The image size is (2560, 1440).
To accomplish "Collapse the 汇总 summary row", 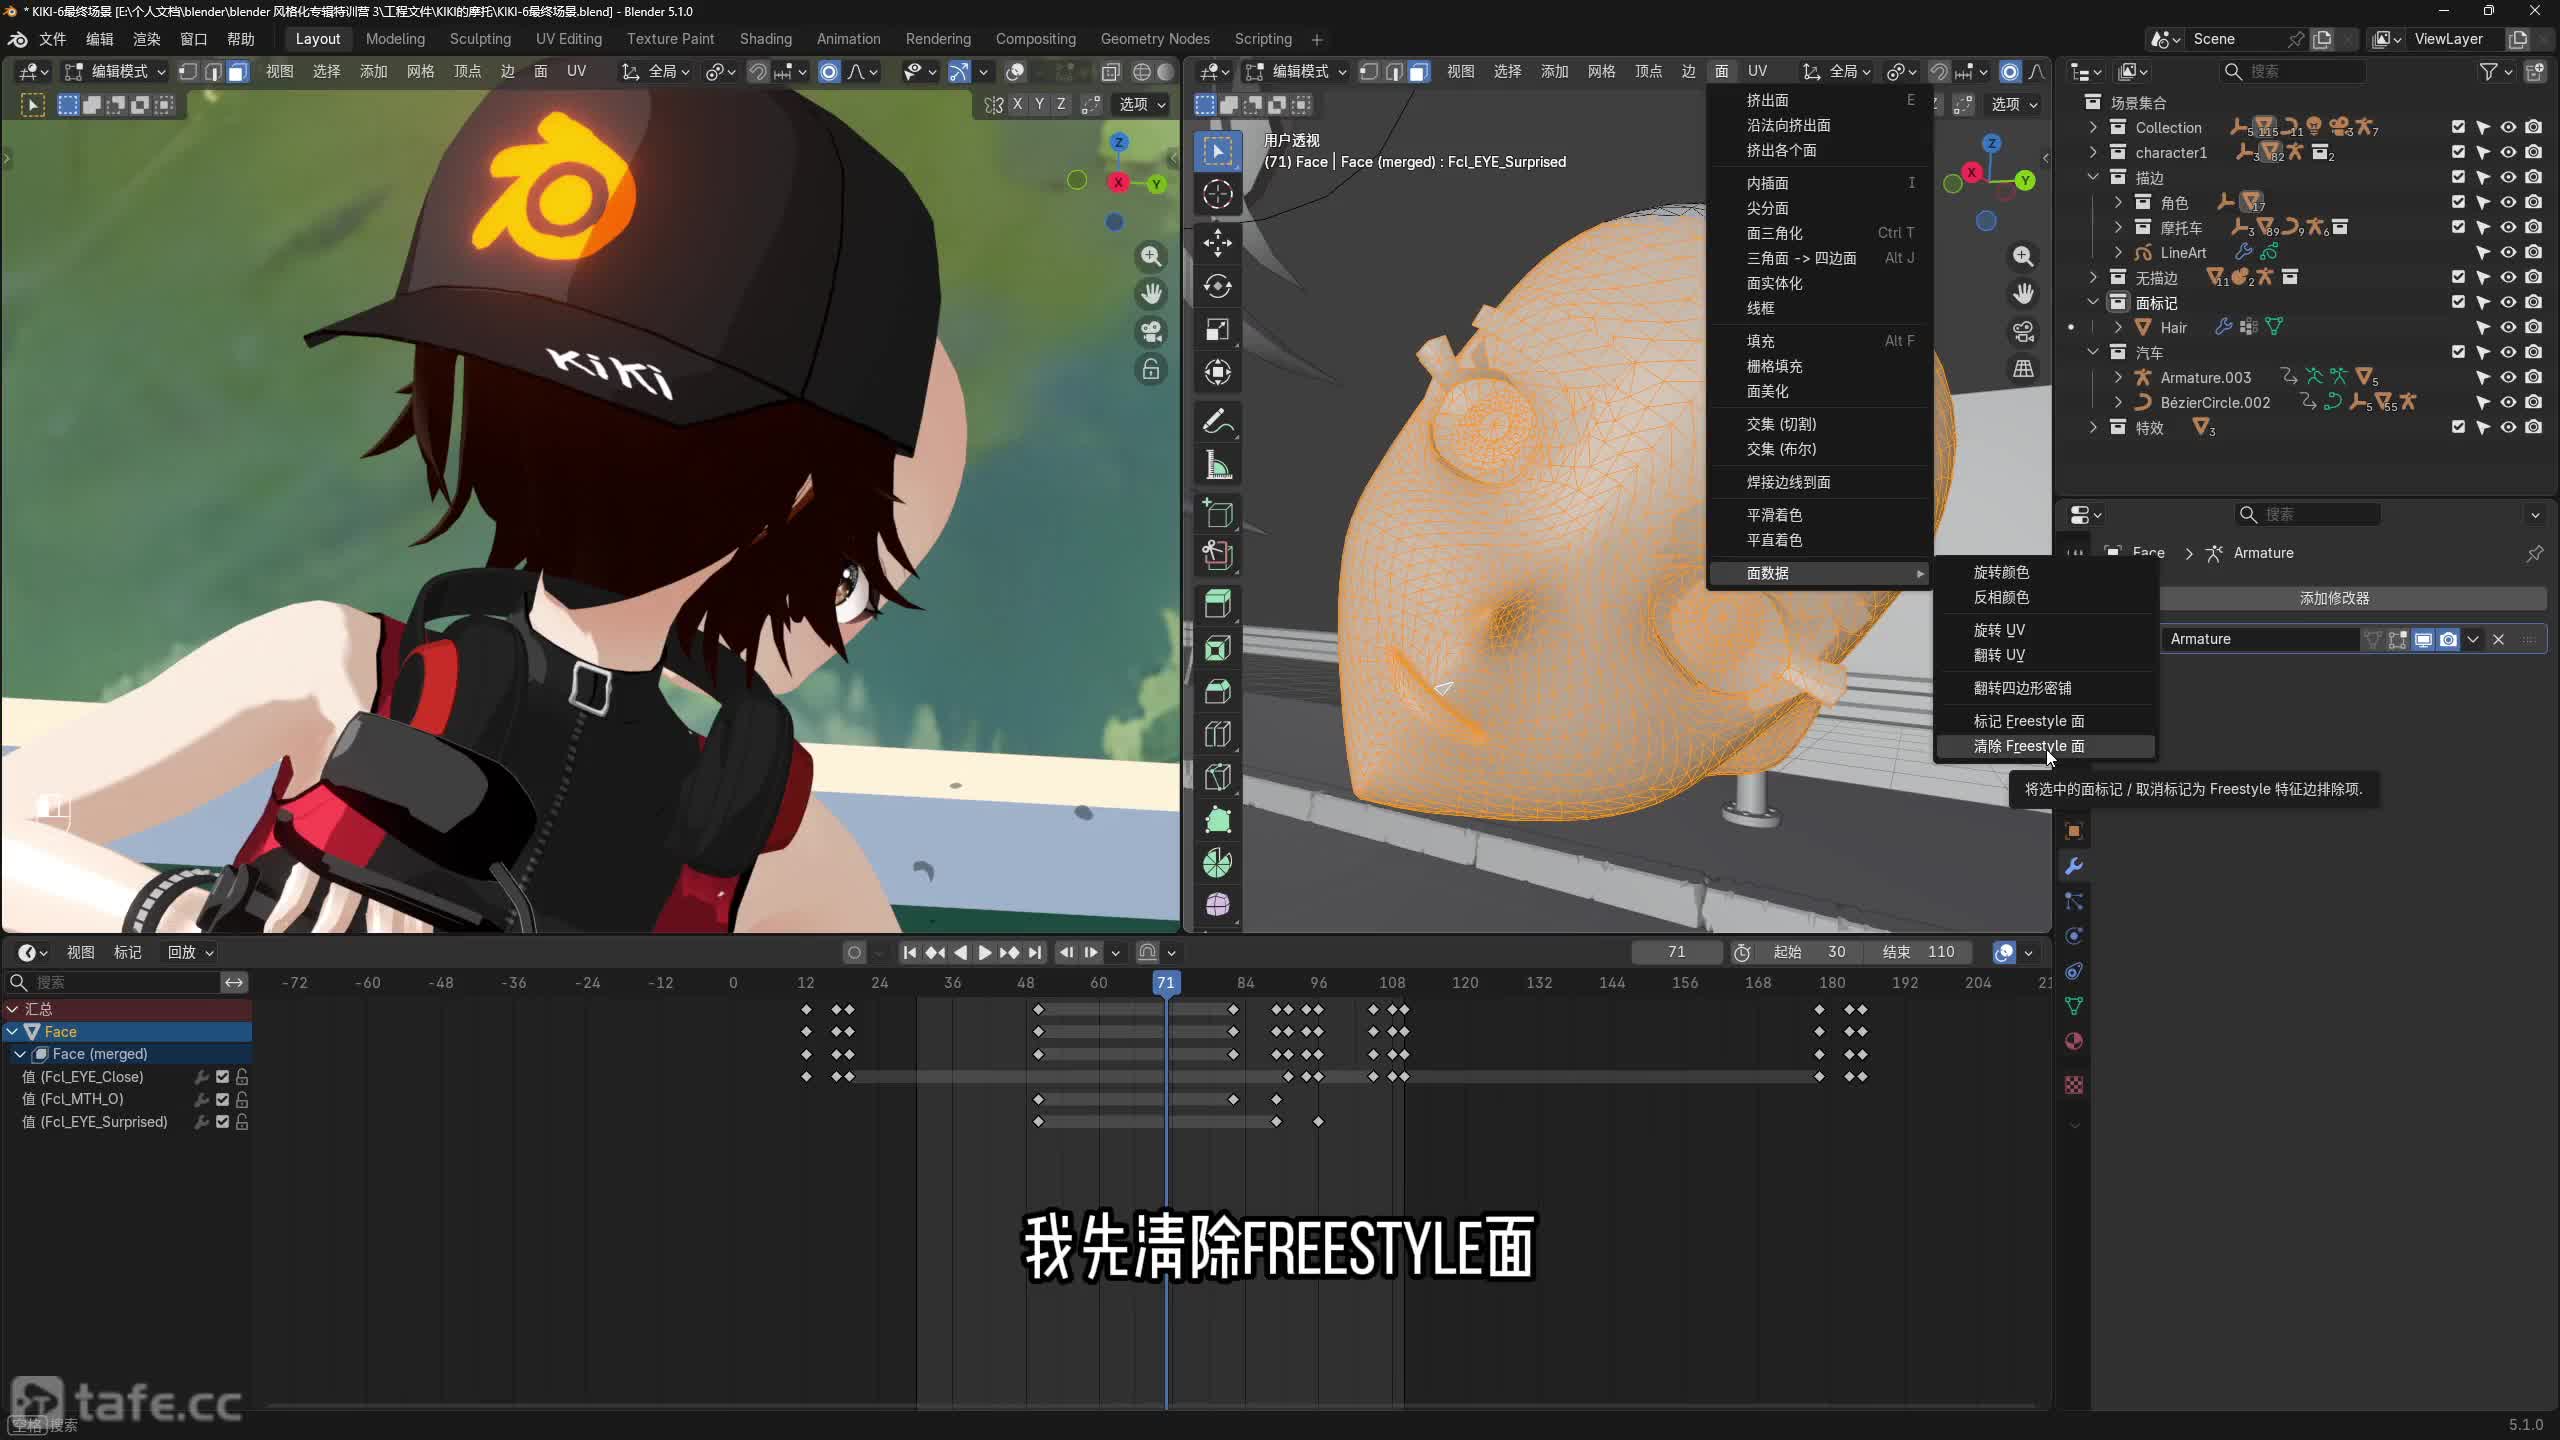I will coord(12,1009).
